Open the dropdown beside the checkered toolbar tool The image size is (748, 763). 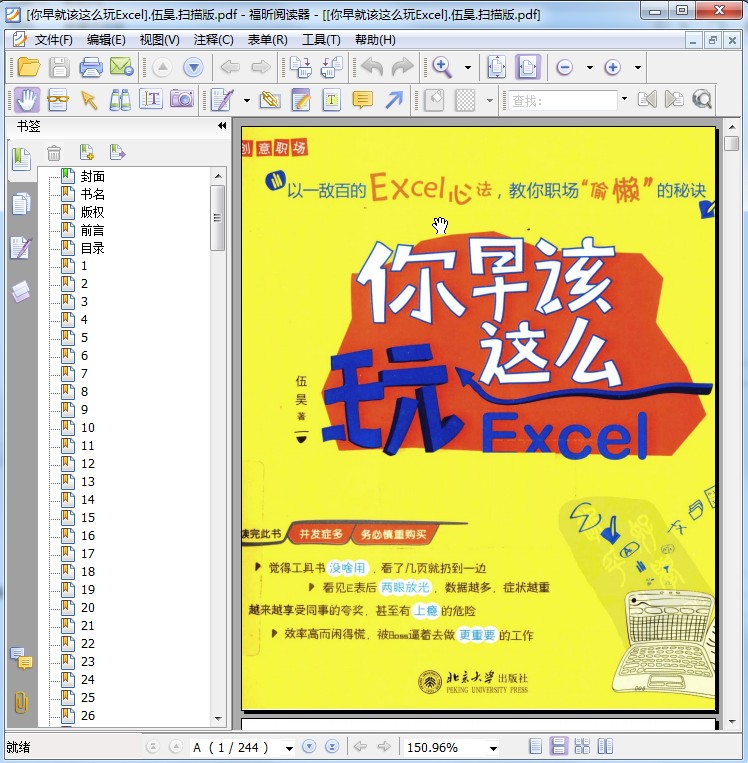(490, 101)
